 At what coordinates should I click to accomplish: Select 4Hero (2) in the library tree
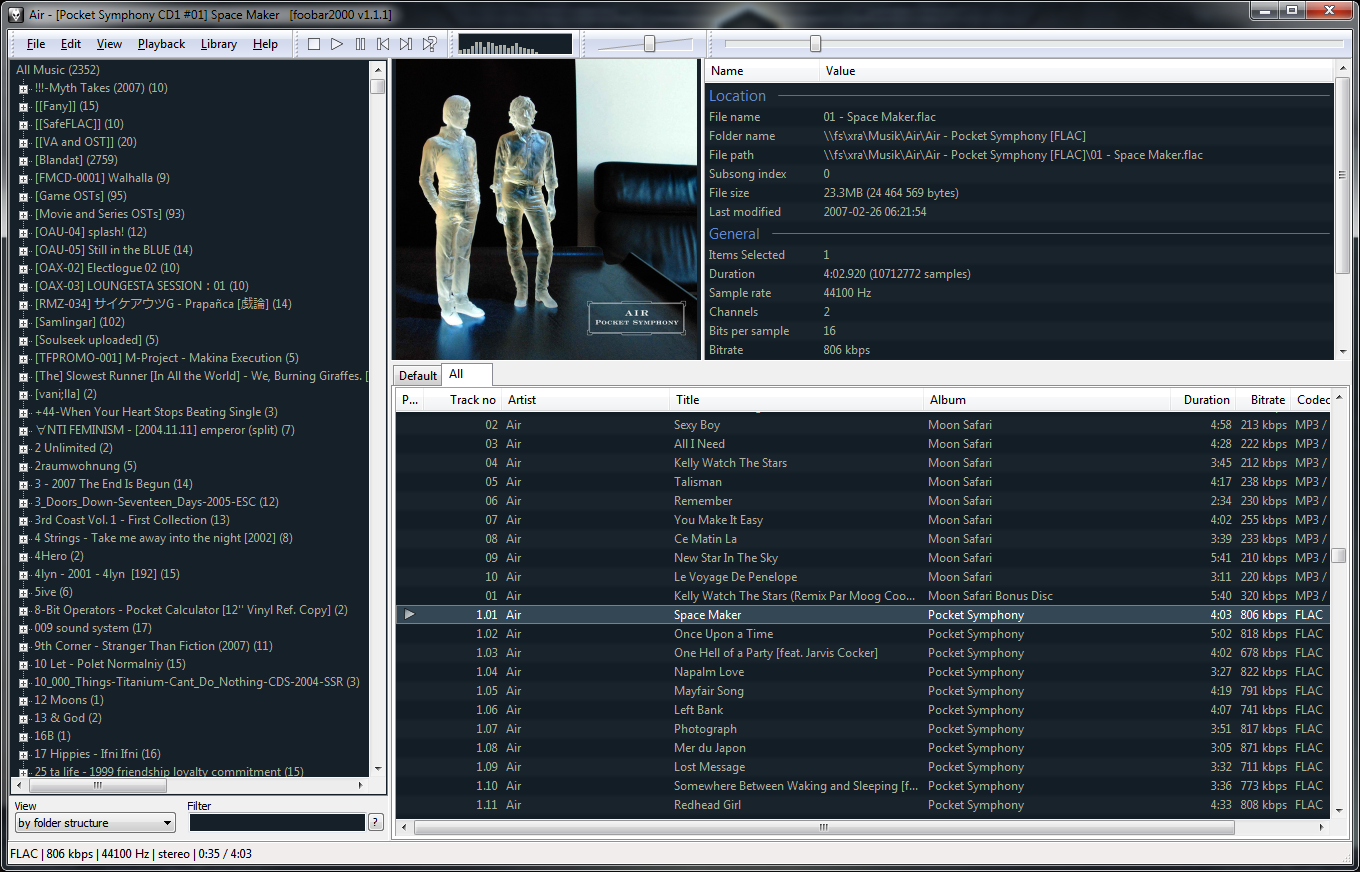coord(59,556)
